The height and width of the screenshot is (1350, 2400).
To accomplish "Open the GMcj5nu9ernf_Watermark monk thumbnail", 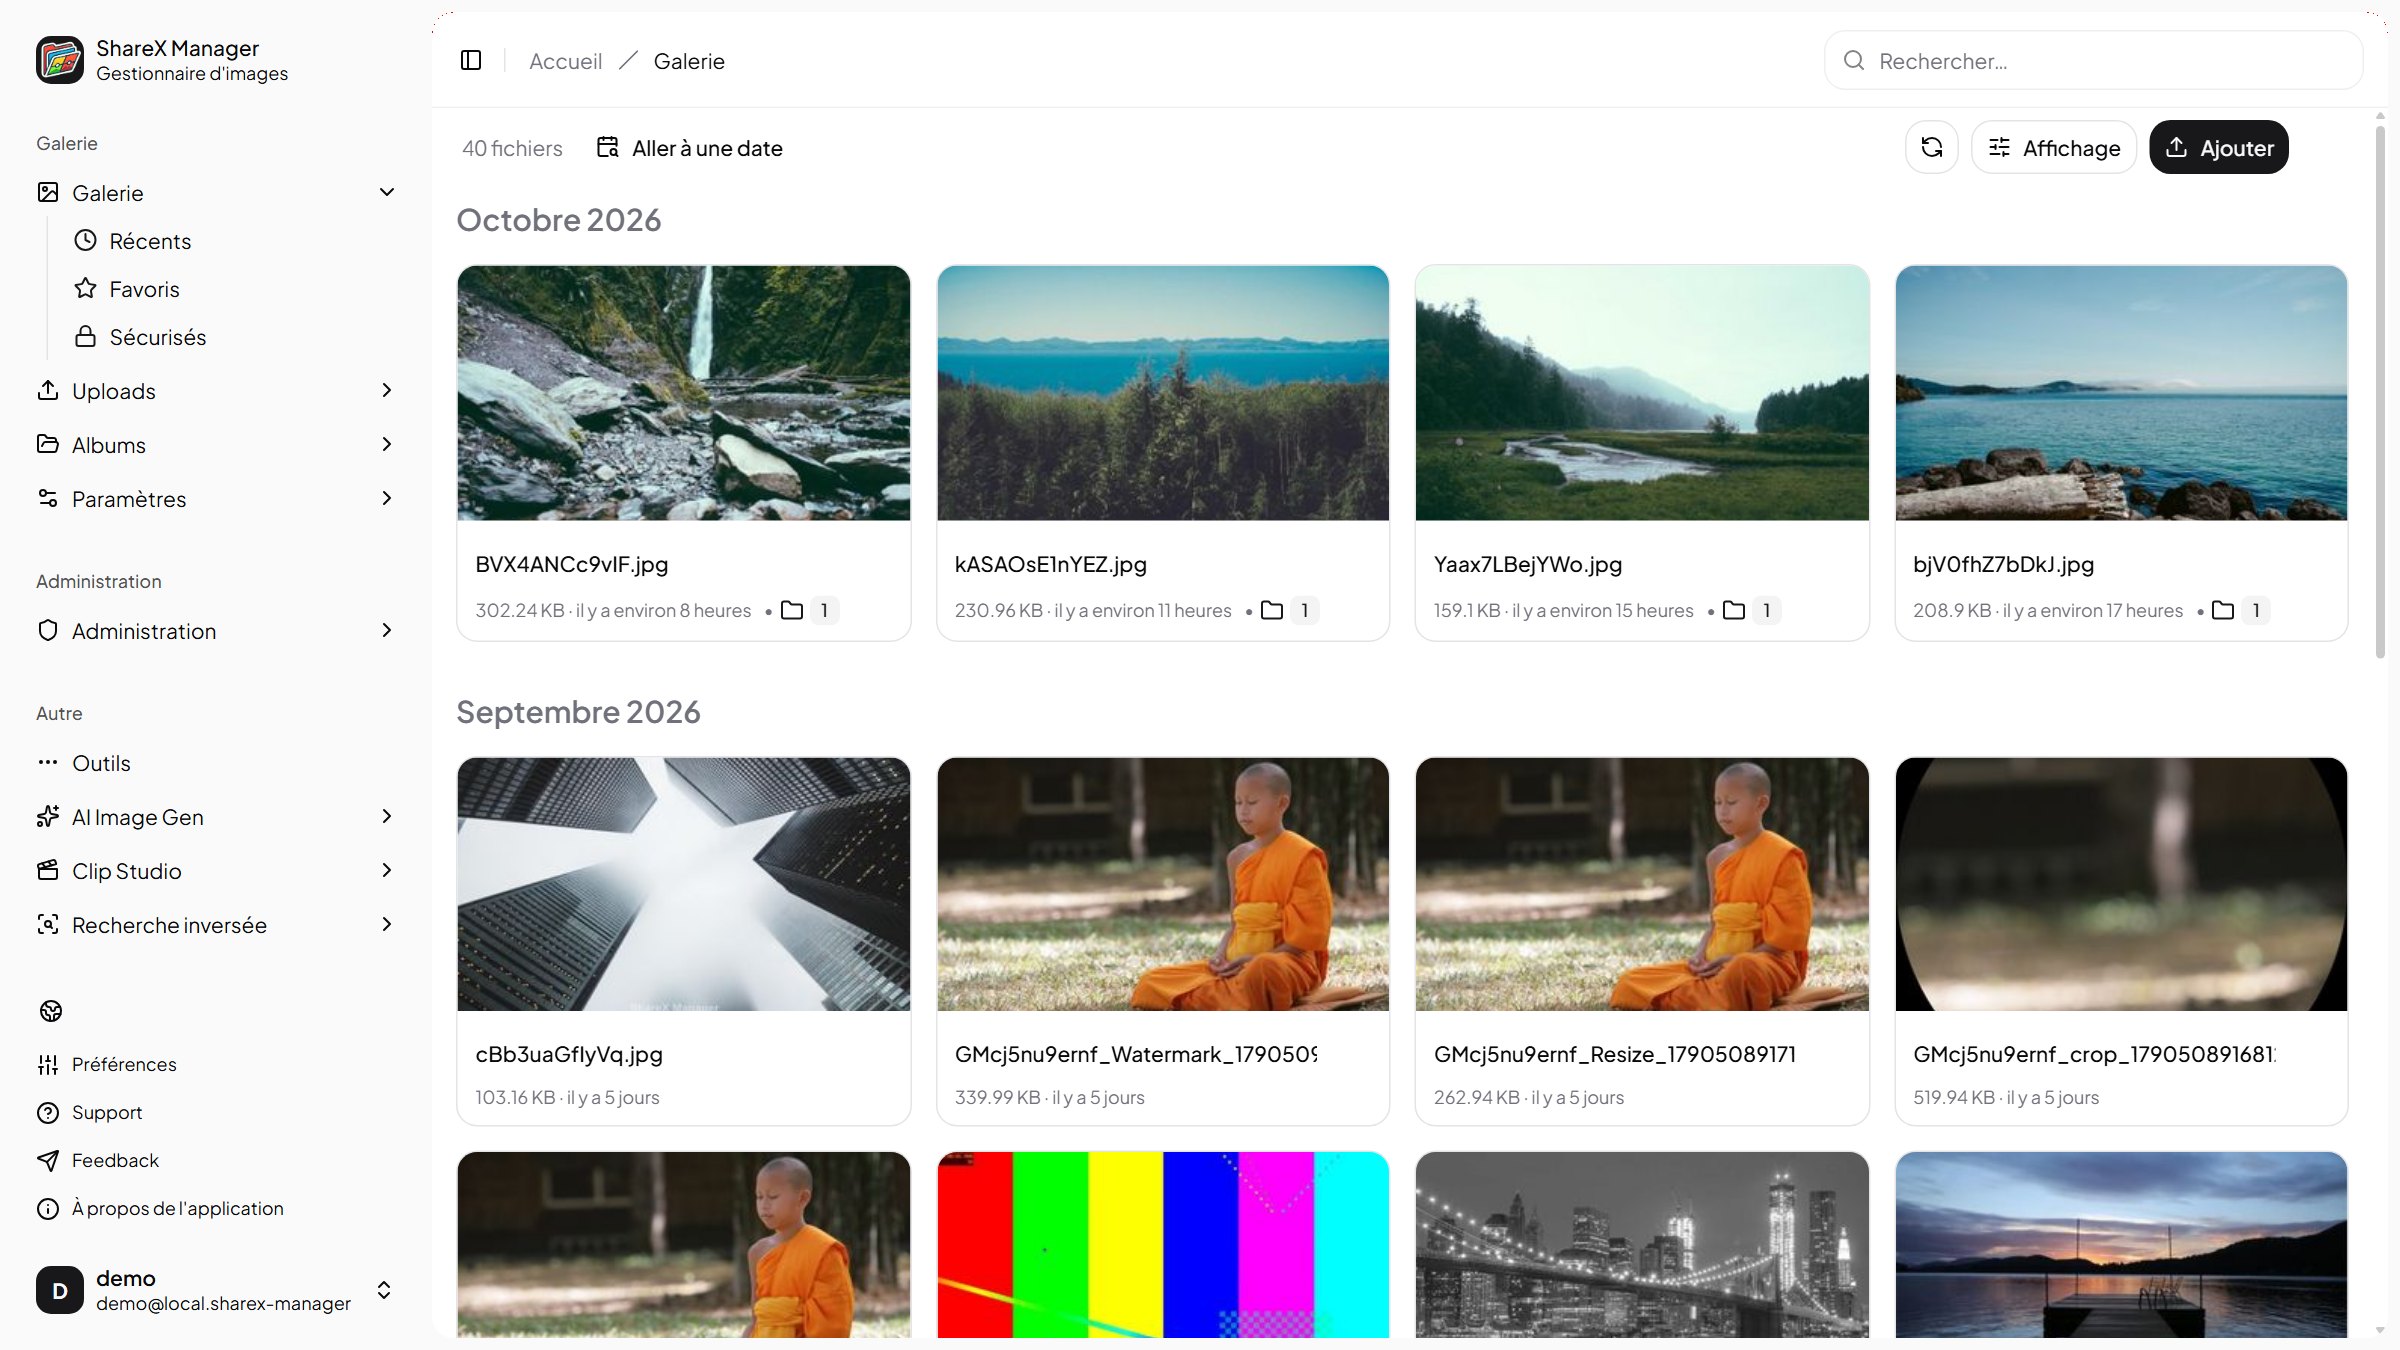I will click(1163, 884).
